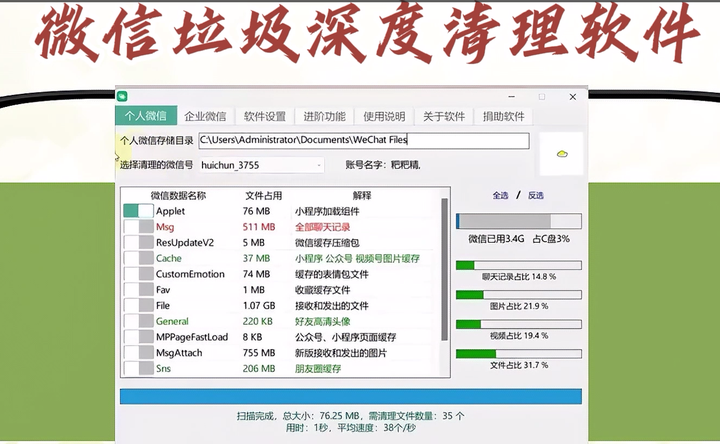The height and width of the screenshot is (444, 720).
Task: Toggle the MPPageFastLoad row switch
Action: pos(138,337)
